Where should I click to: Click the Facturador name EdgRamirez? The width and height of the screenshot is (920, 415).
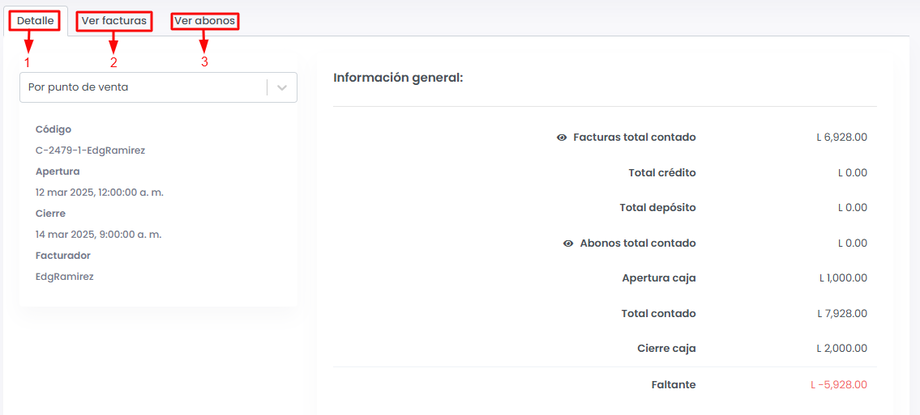click(x=64, y=277)
